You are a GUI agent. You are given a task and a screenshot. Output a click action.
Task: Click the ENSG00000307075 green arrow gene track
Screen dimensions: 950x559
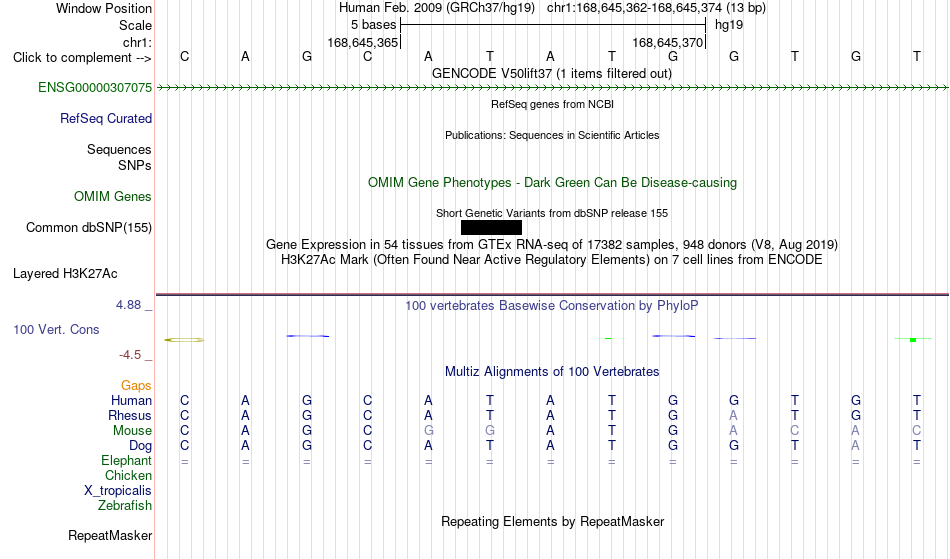coord(552,88)
